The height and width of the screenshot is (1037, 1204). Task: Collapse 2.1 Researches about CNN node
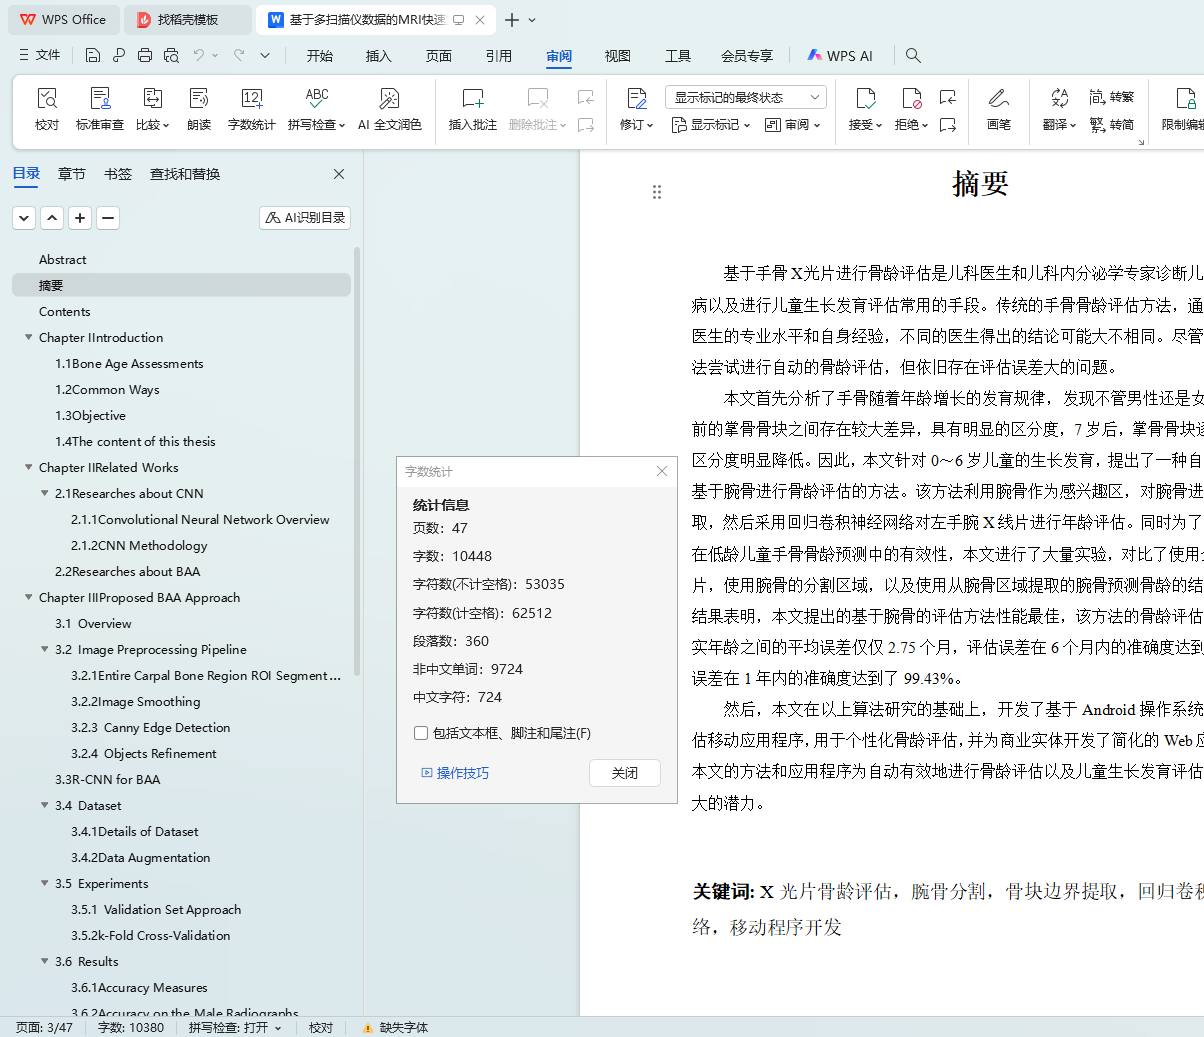click(45, 493)
